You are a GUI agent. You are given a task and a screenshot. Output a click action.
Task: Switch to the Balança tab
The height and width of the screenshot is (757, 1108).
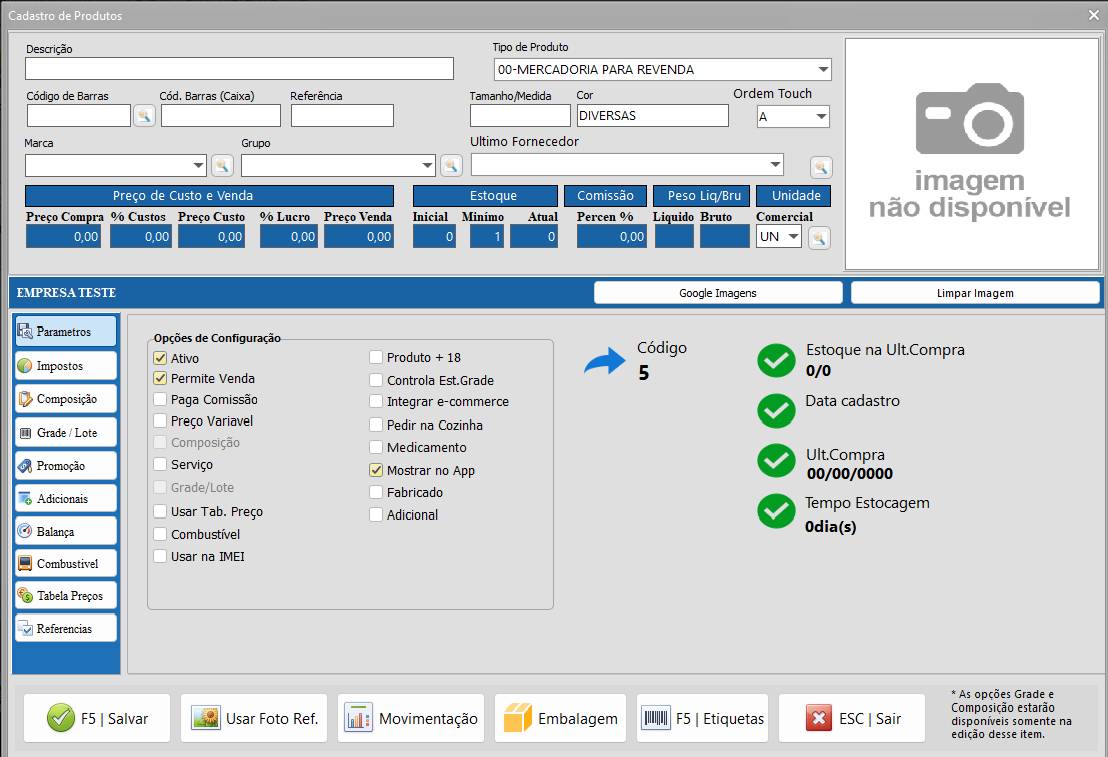[66, 531]
